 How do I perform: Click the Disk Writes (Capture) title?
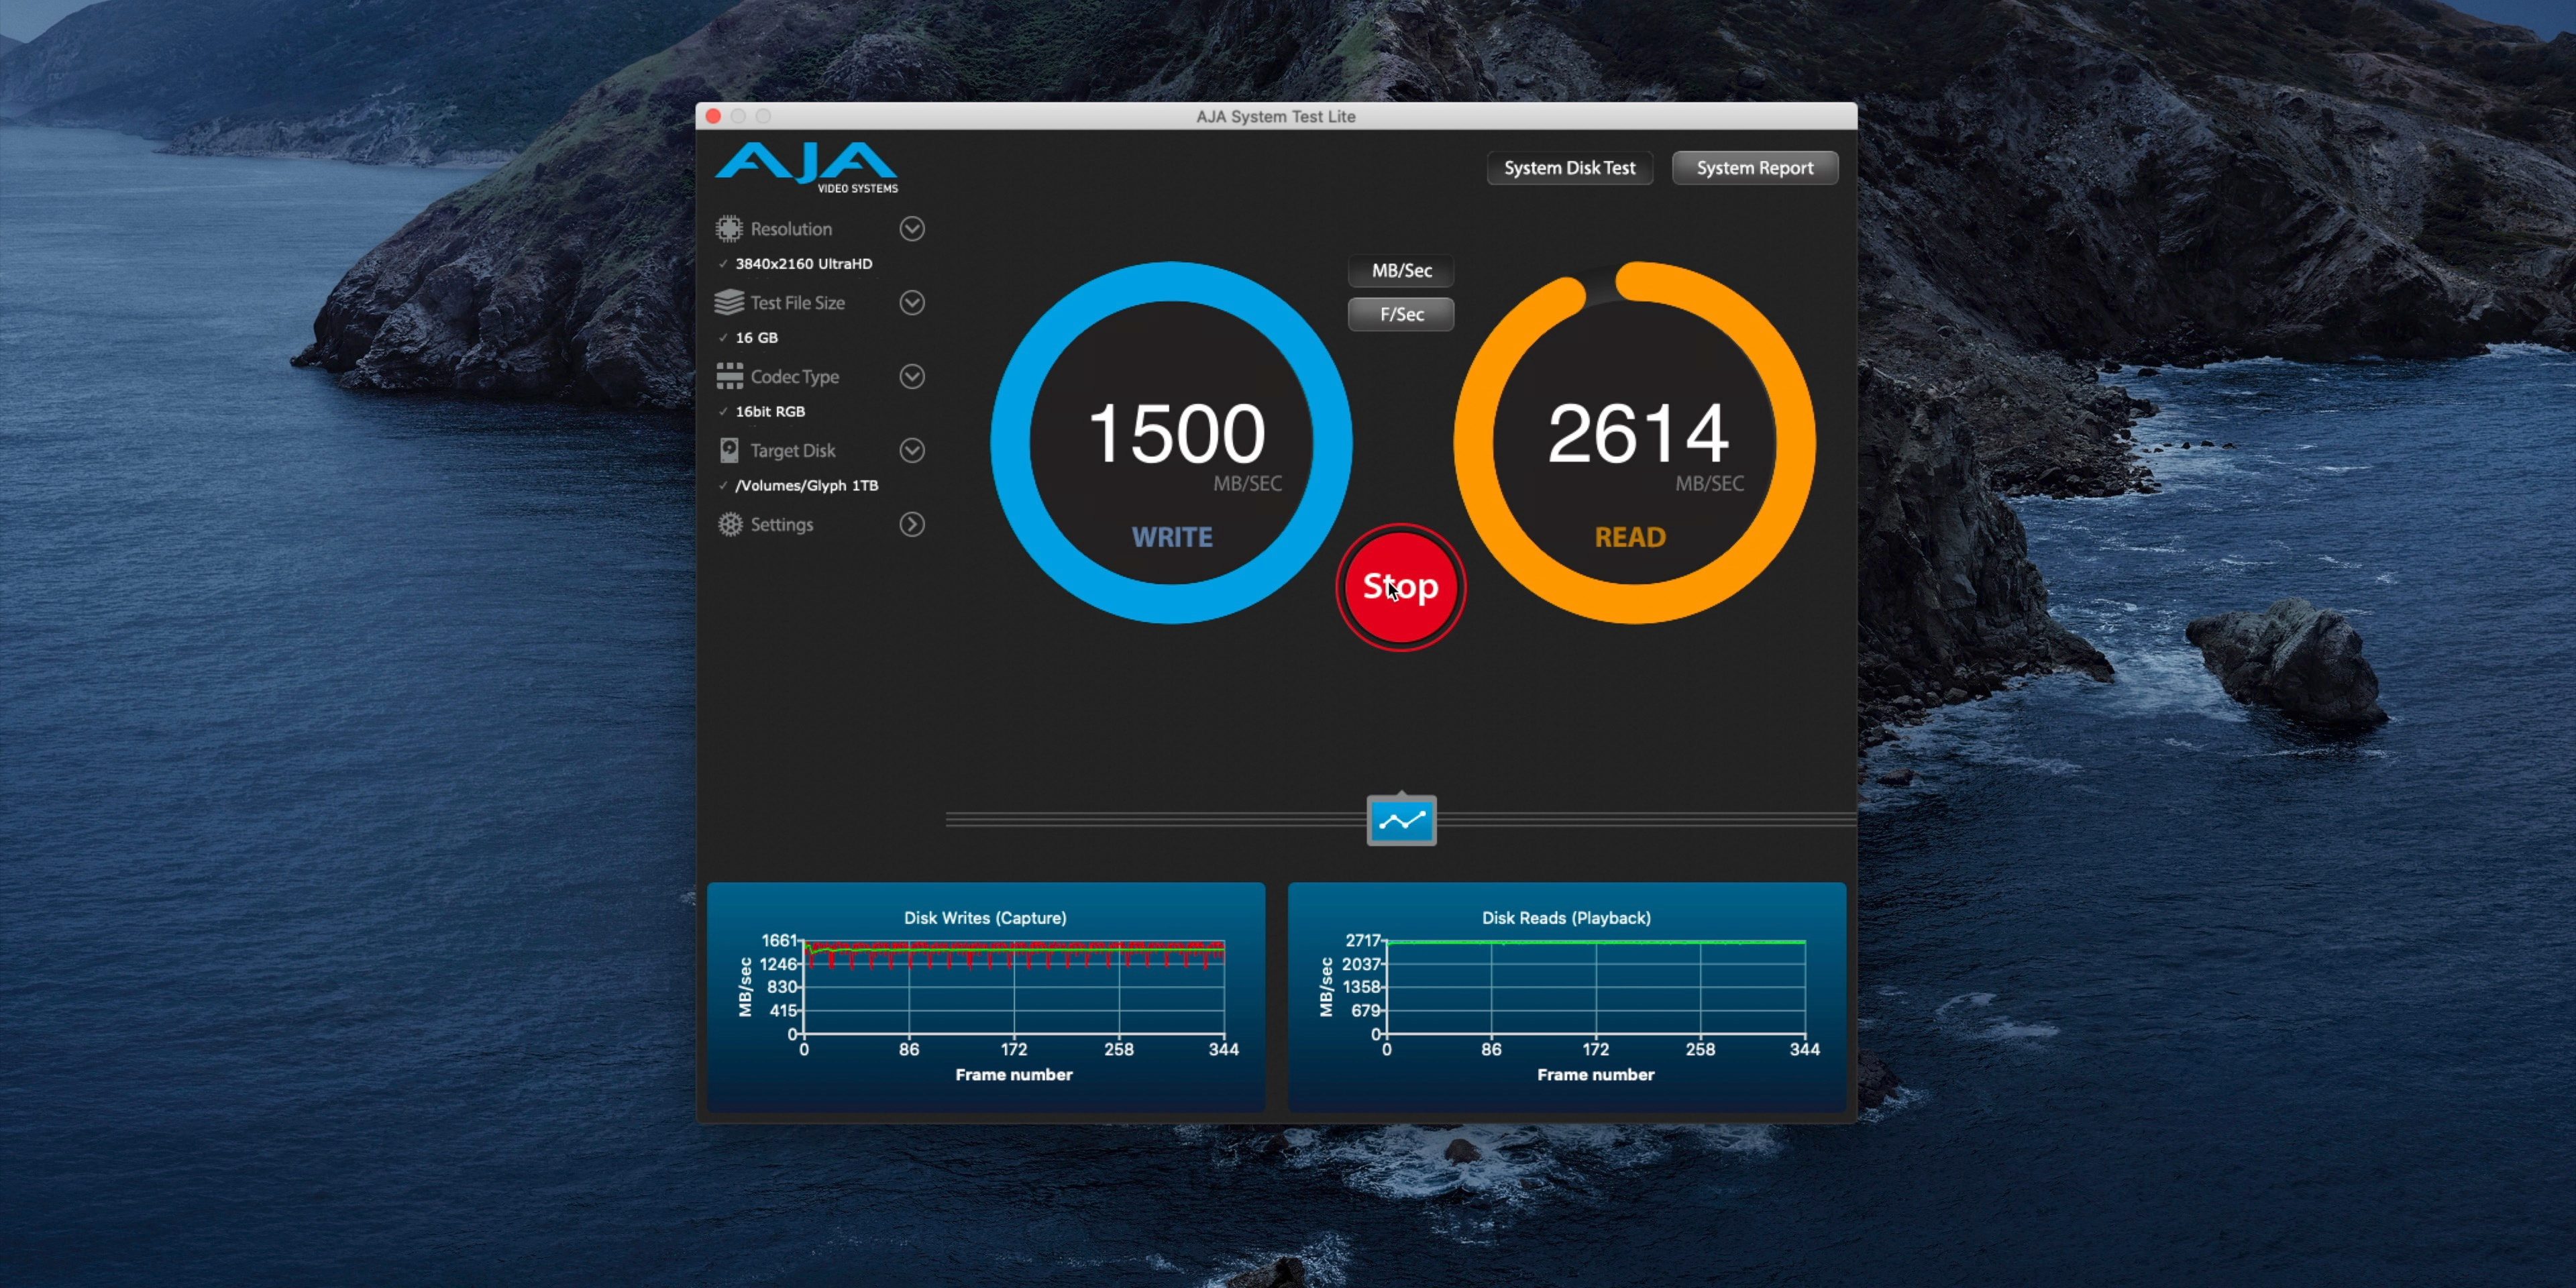pos(985,918)
